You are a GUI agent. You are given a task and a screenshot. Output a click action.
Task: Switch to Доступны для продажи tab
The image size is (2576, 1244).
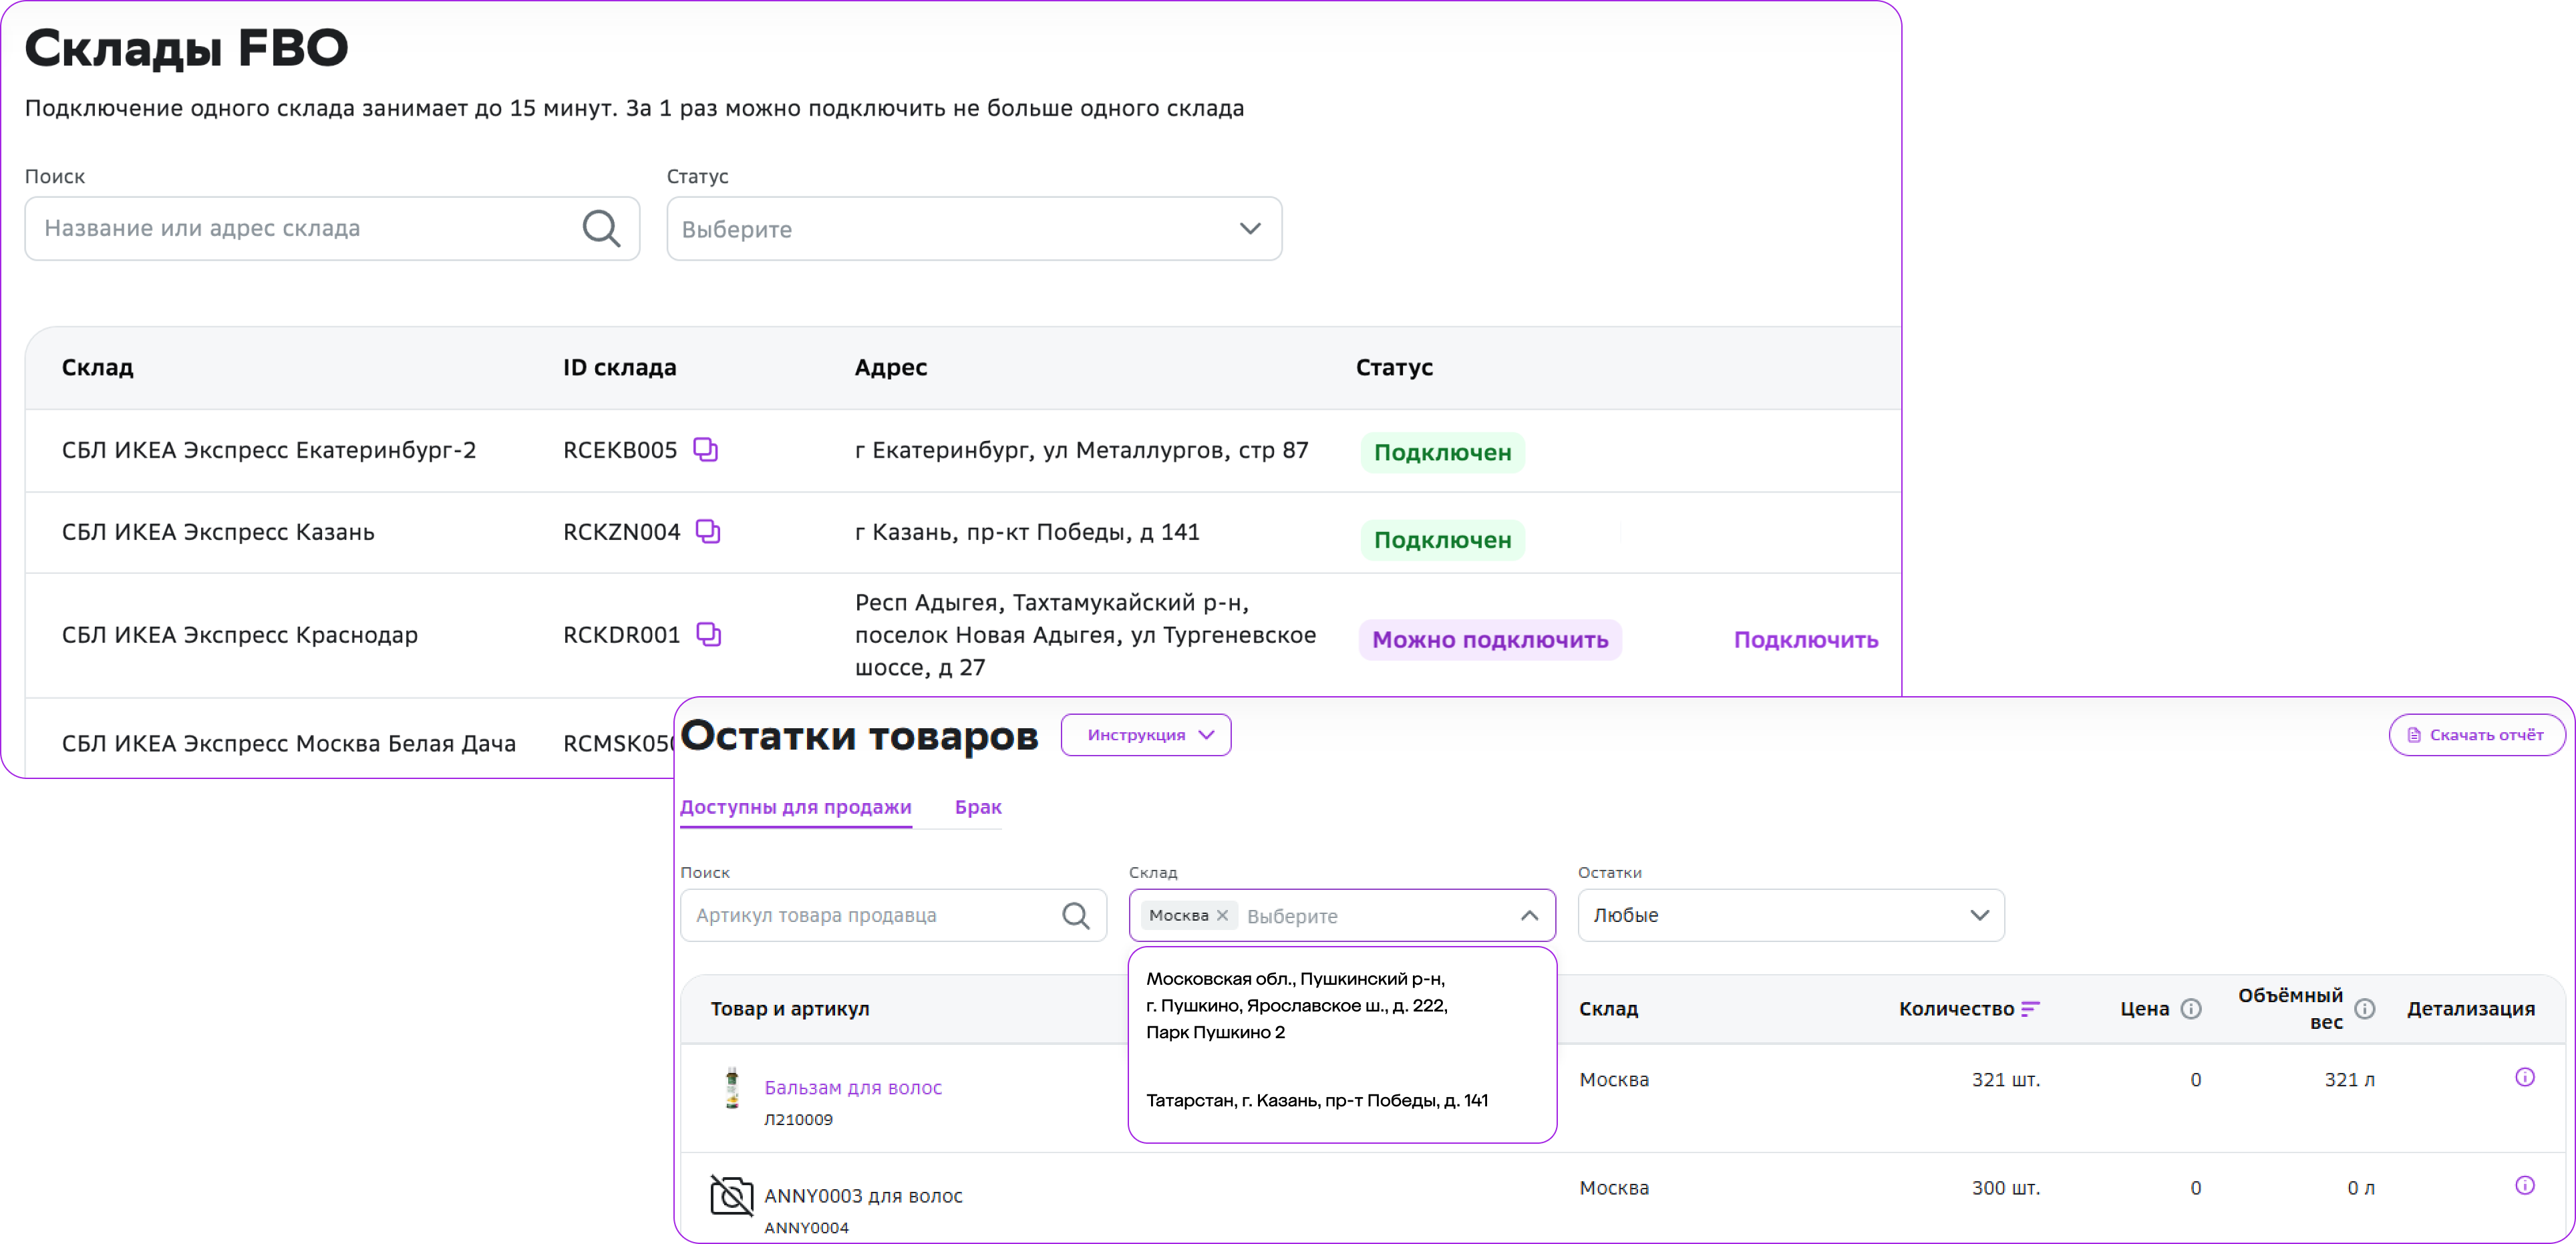pos(796,807)
